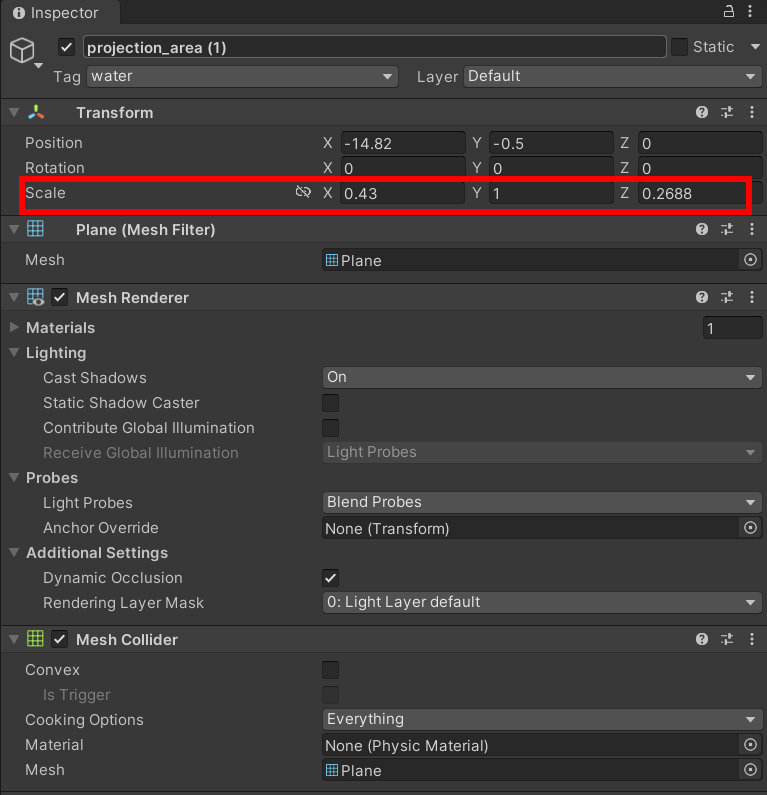
Task: Expand the Materials foldout
Action: 14,328
